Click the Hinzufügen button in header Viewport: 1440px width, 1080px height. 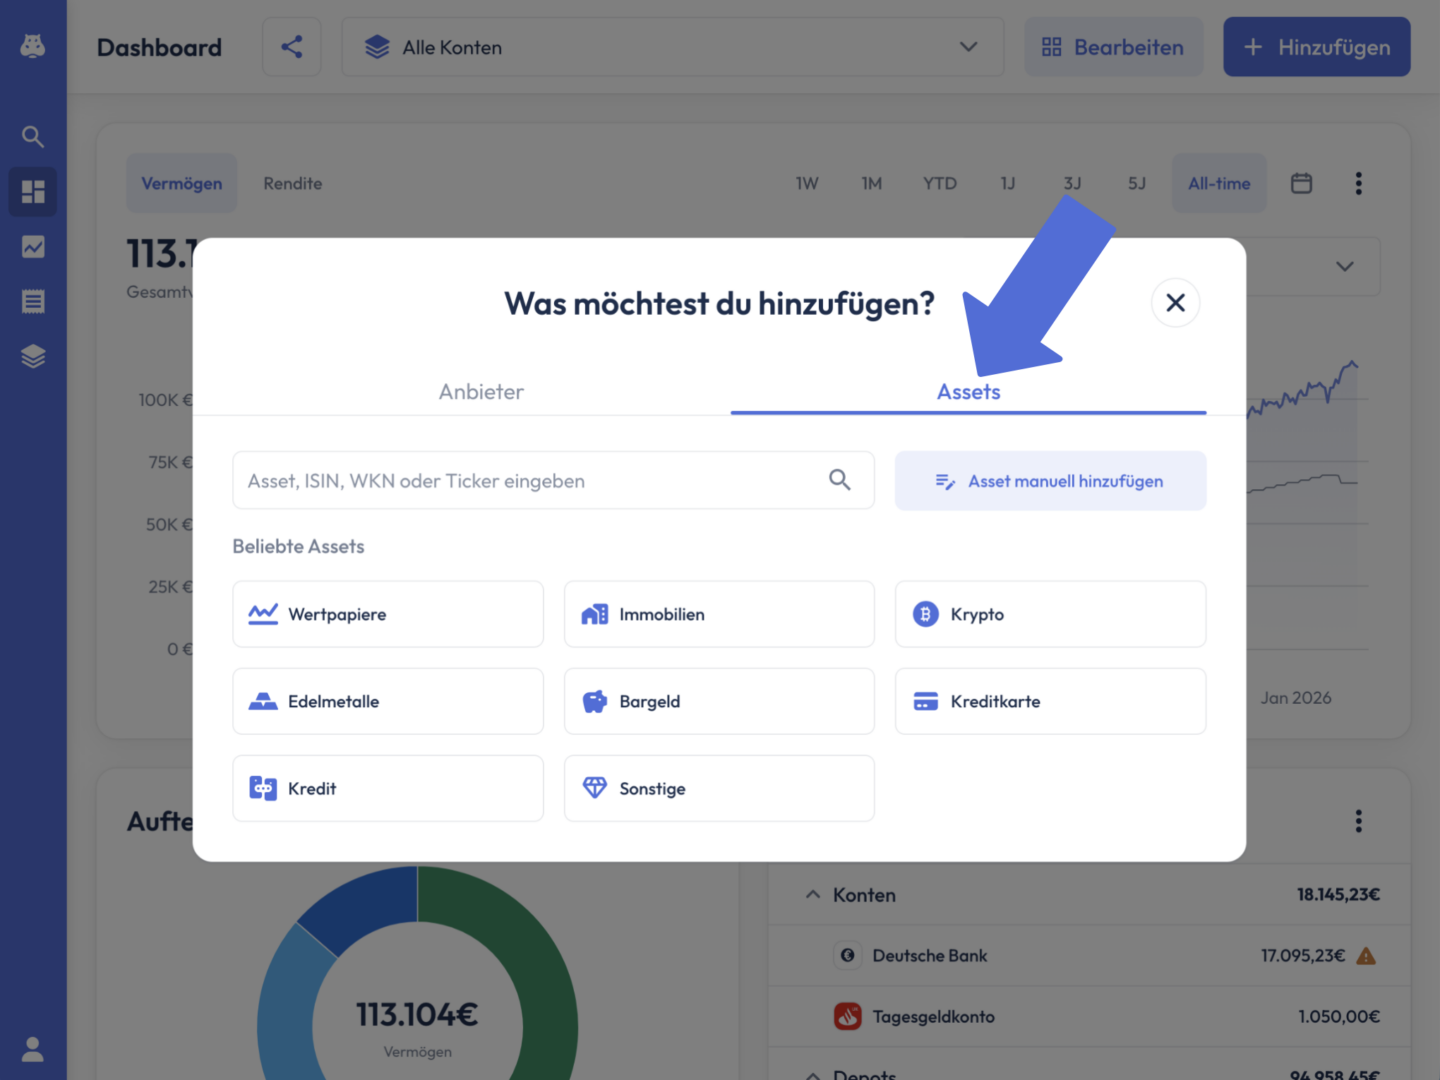coord(1317,47)
